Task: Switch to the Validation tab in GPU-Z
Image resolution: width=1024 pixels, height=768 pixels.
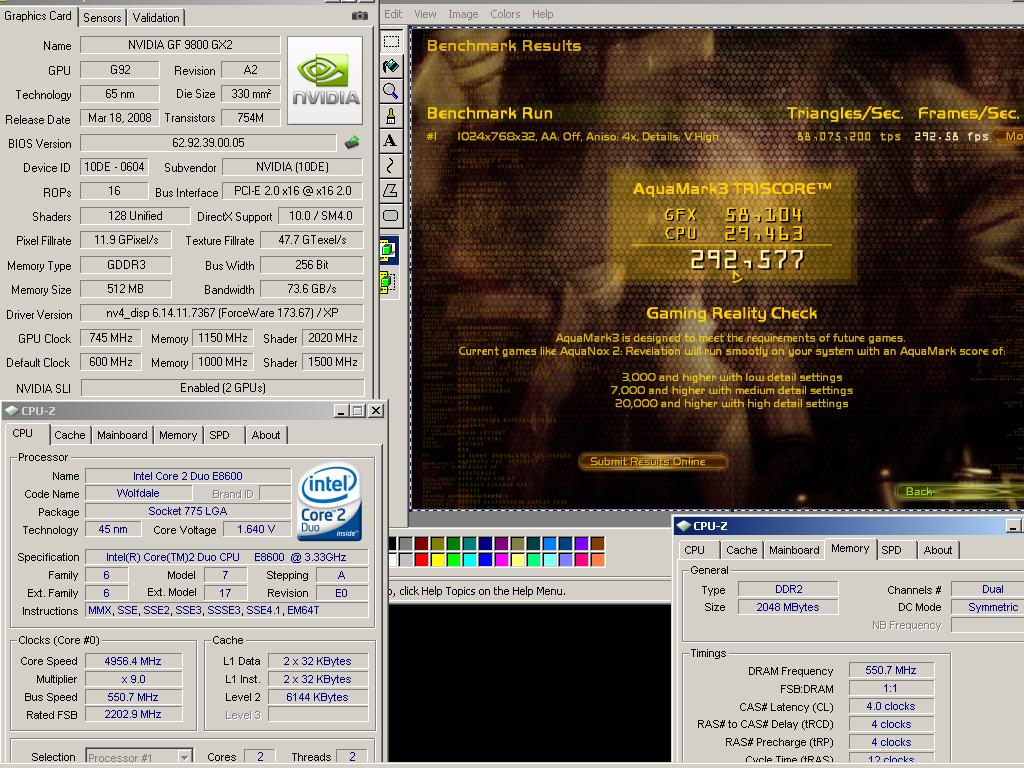Action: [x=155, y=18]
